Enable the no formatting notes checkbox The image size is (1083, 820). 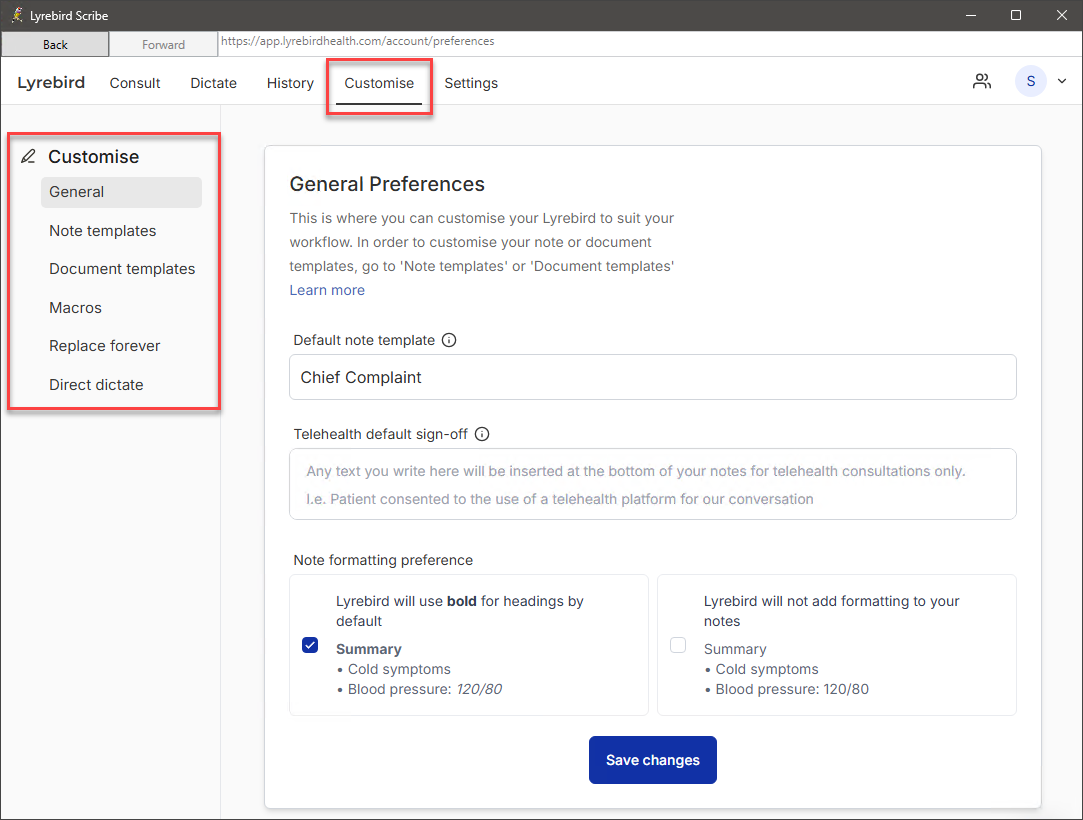(678, 645)
